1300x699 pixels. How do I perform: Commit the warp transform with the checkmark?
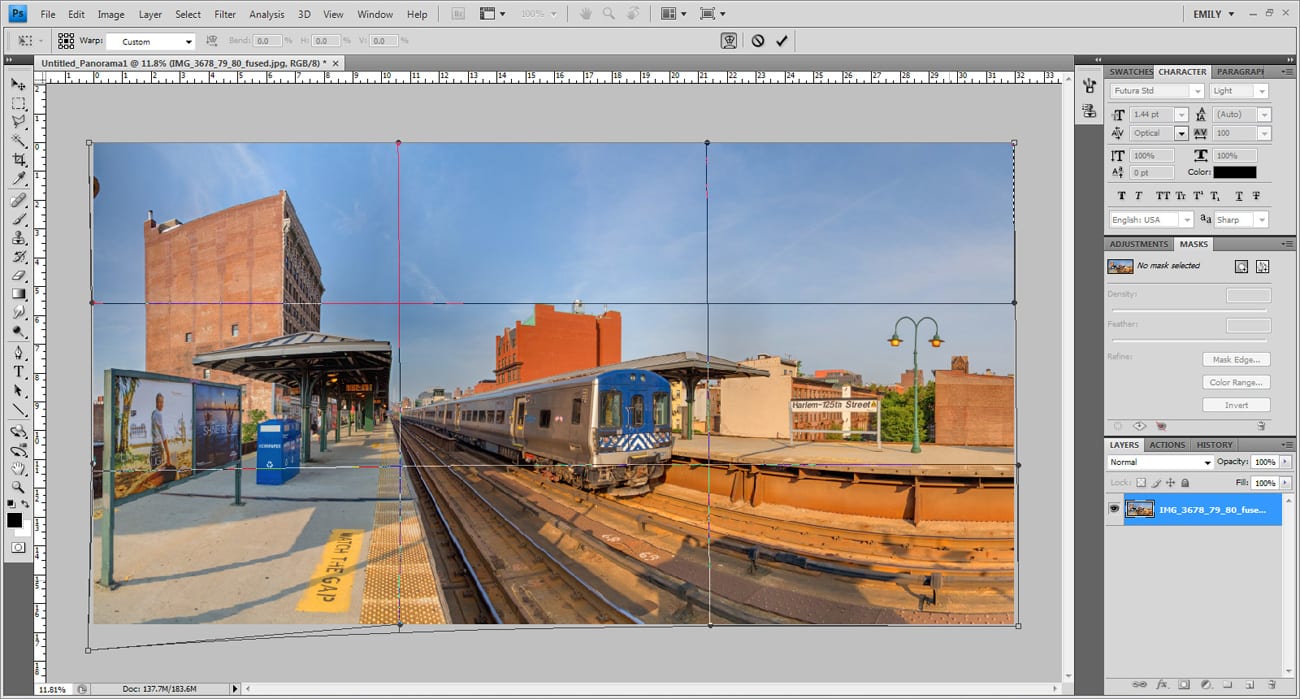[x=782, y=41]
